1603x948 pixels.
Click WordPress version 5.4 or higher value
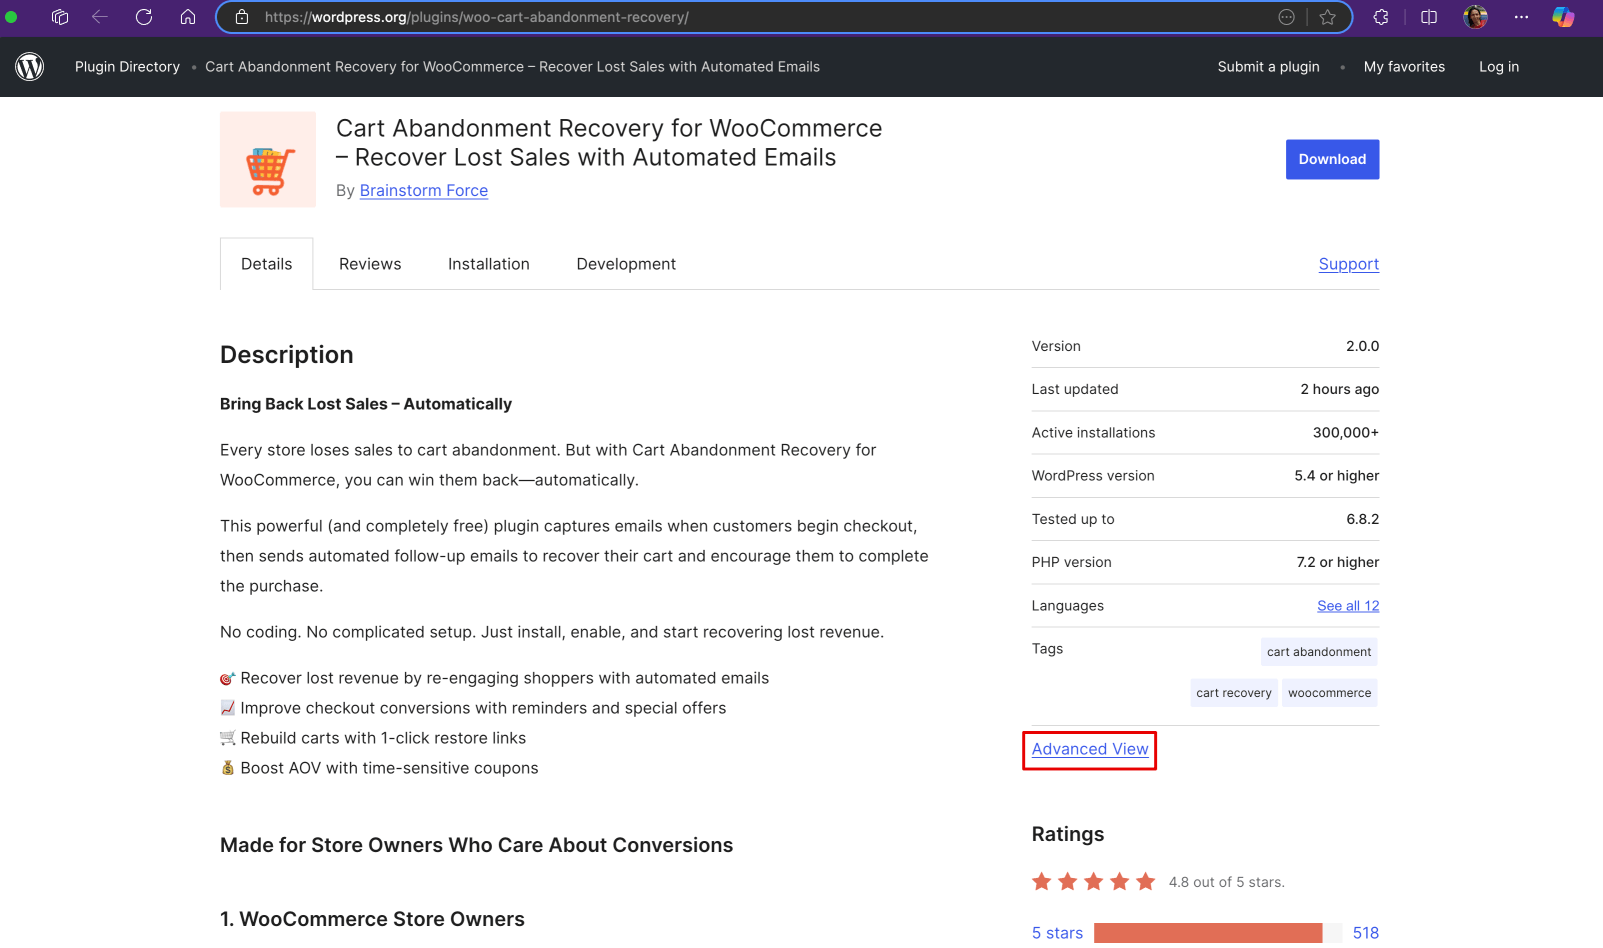[x=1337, y=476]
